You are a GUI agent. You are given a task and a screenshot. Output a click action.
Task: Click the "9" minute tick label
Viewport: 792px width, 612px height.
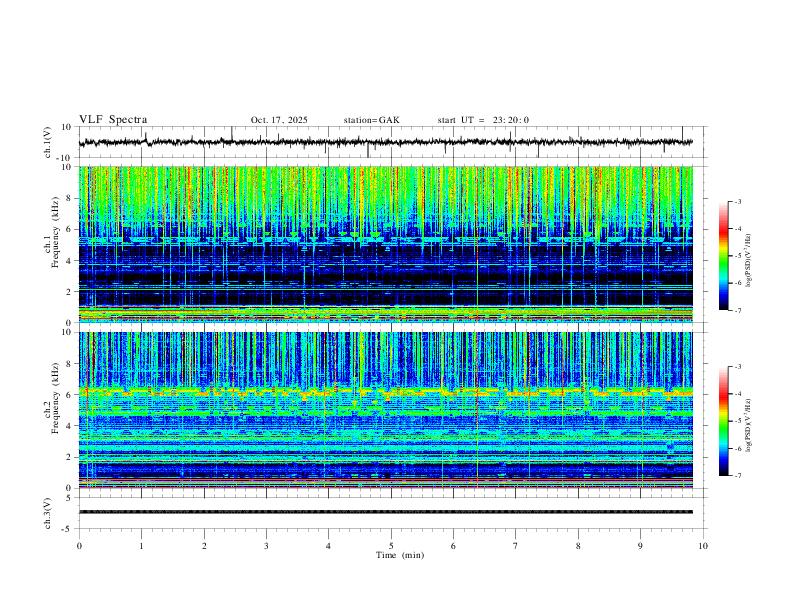tap(640, 546)
